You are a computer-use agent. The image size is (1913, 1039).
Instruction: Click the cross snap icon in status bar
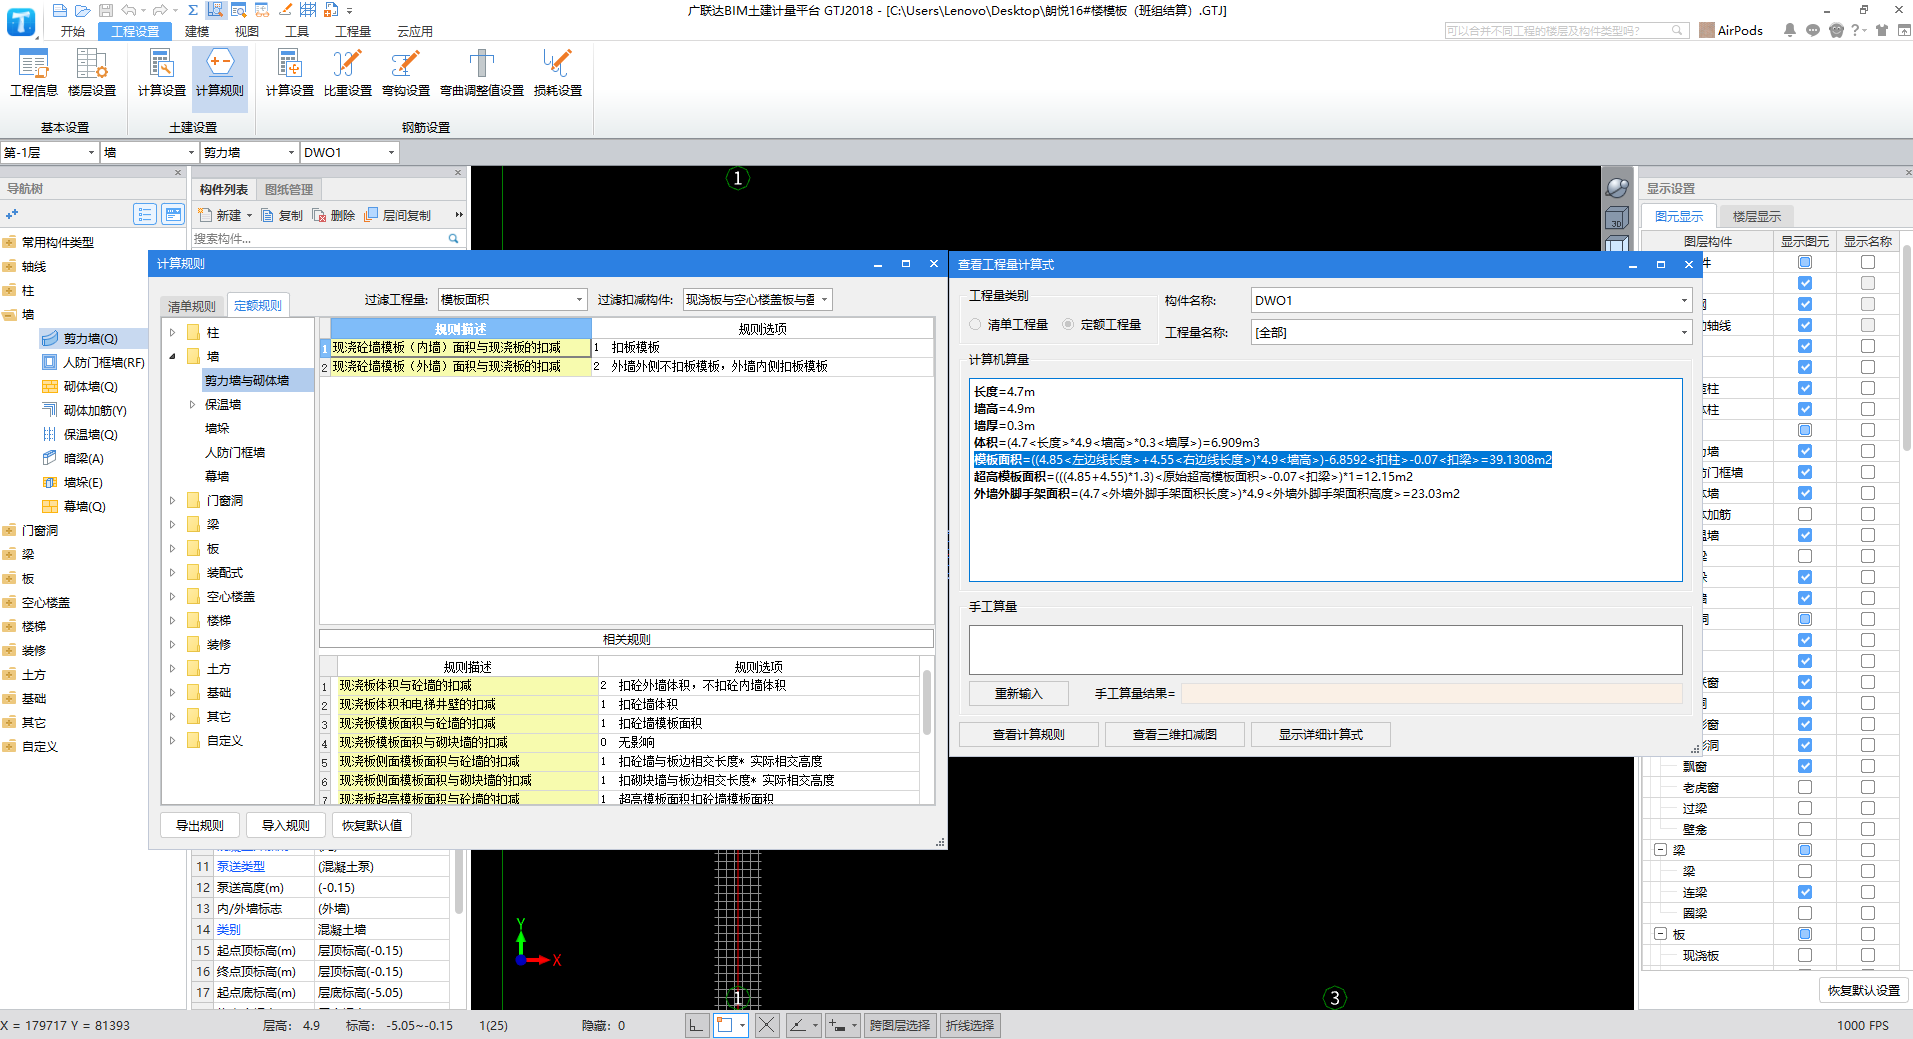pyautogui.click(x=766, y=1025)
